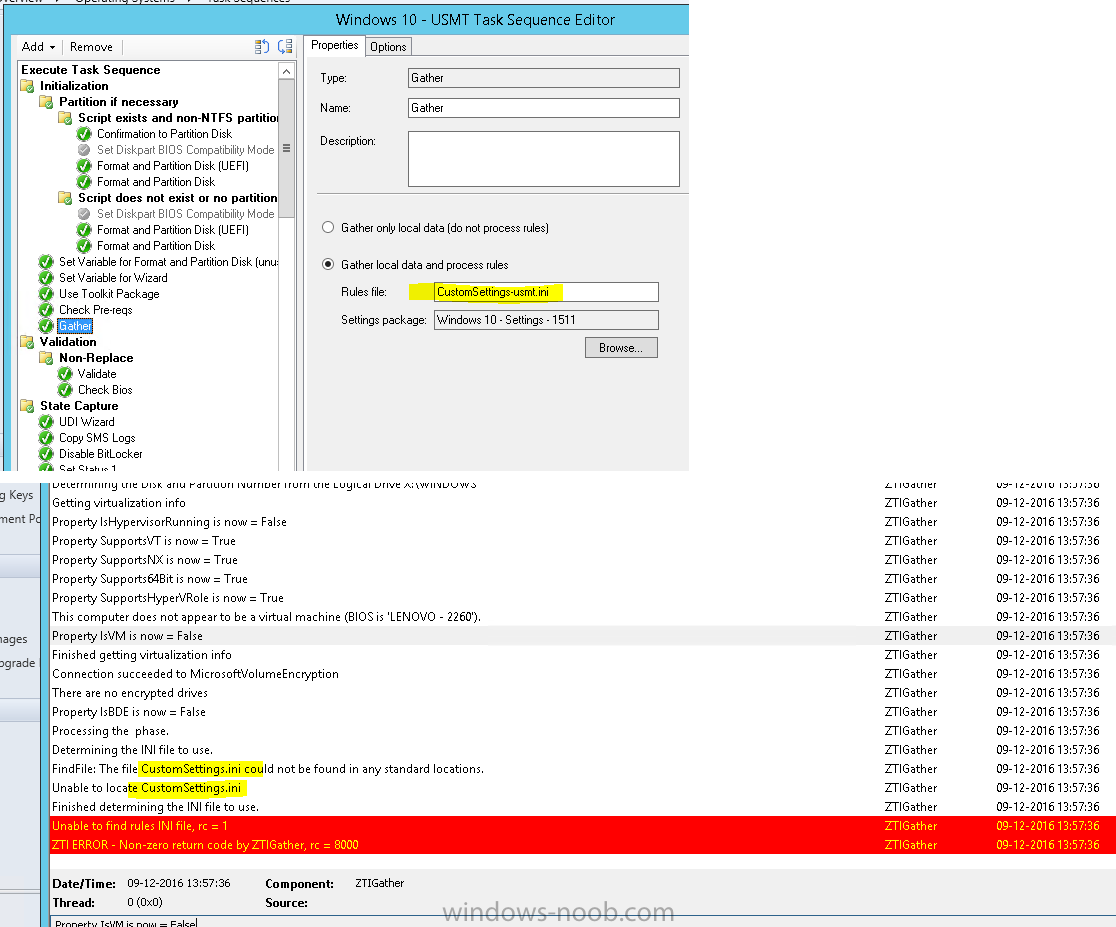Select 'Execute Task Sequence' root item

[x=90, y=70]
